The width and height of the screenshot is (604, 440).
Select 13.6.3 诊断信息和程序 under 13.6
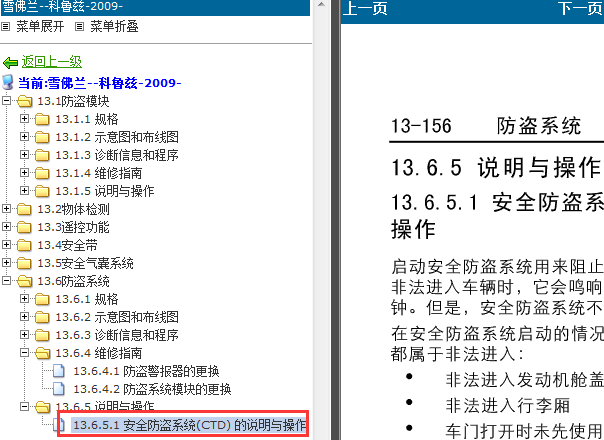(117, 336)
